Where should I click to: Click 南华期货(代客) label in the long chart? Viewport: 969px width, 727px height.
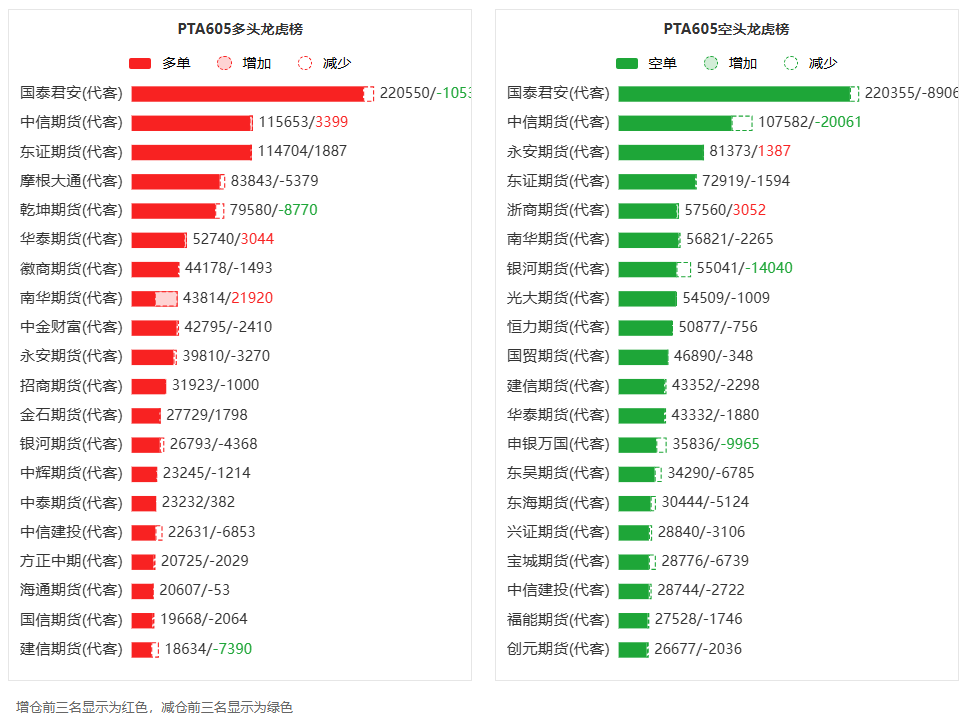pyautogui.click(x=71, y=298)
